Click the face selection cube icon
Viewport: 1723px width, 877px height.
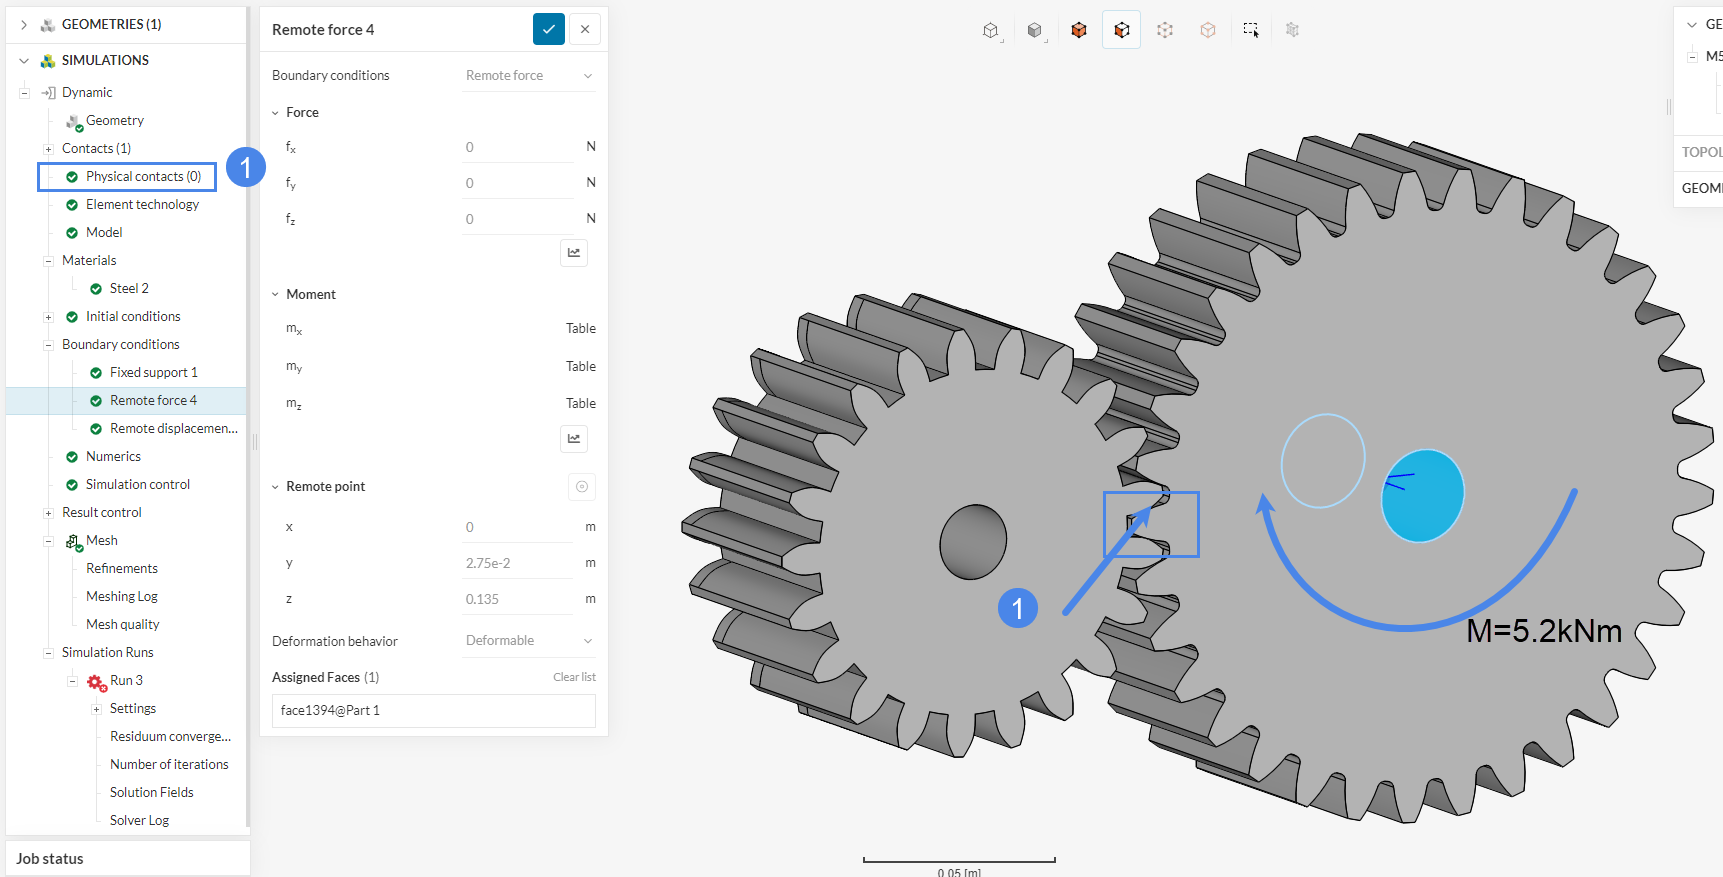click(1121, 30)
